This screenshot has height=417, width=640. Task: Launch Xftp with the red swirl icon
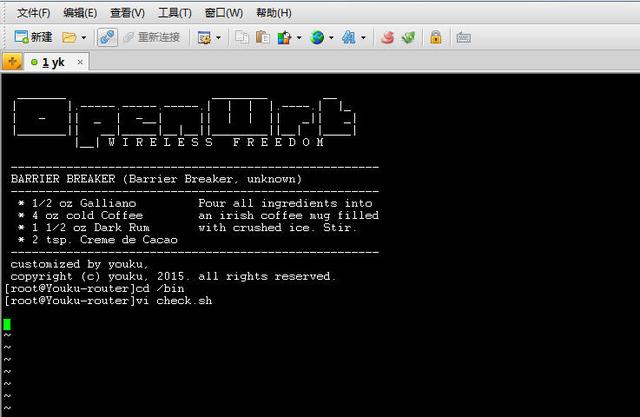[388, 38]
